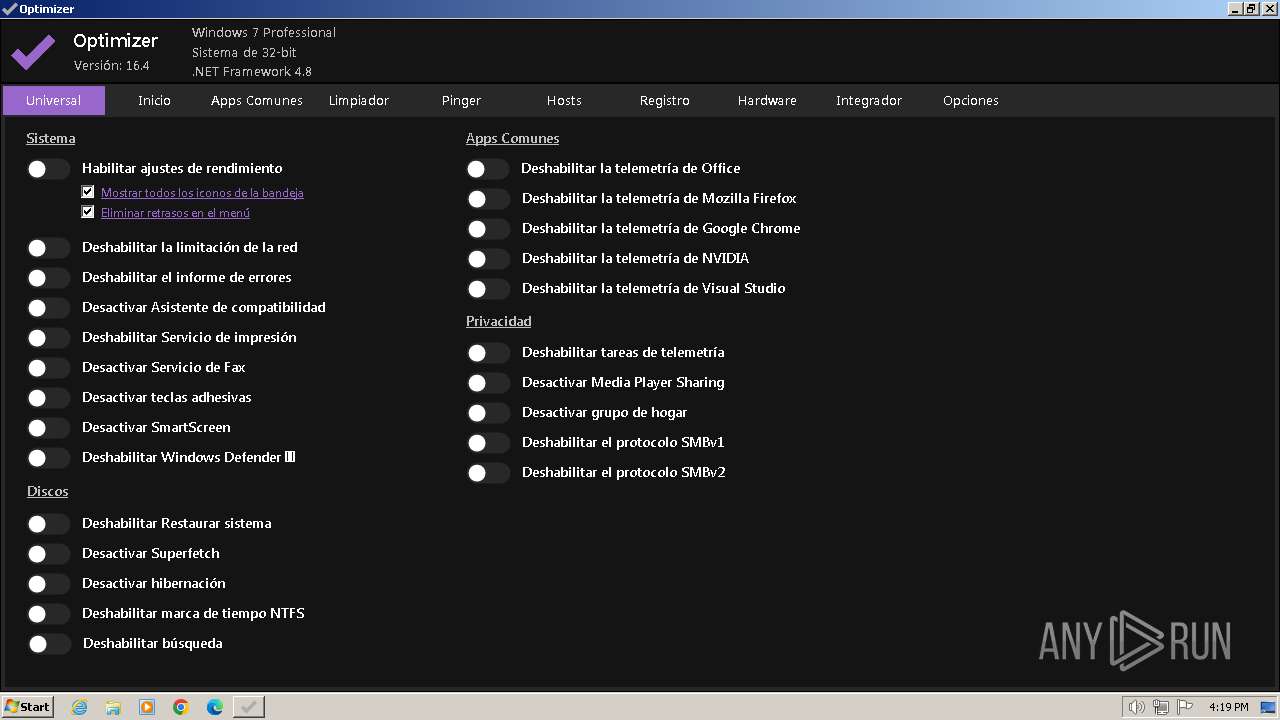The height and width of the screenshot is (720, 1280).
Task: Click the Eliminar retrasos en el menú link
Action: tap(175, 213)
